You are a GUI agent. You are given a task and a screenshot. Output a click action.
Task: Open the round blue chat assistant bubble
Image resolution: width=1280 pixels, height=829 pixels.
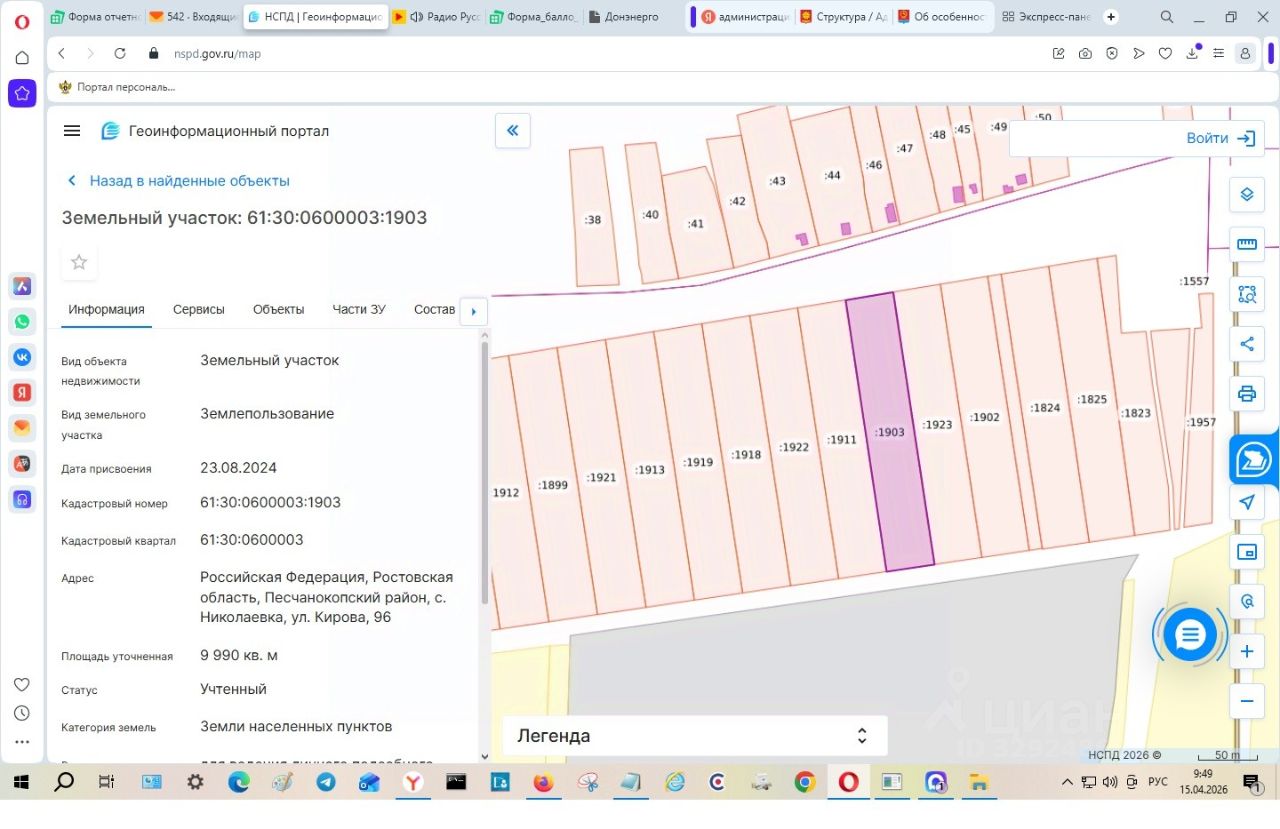[x=1190, y=634]
